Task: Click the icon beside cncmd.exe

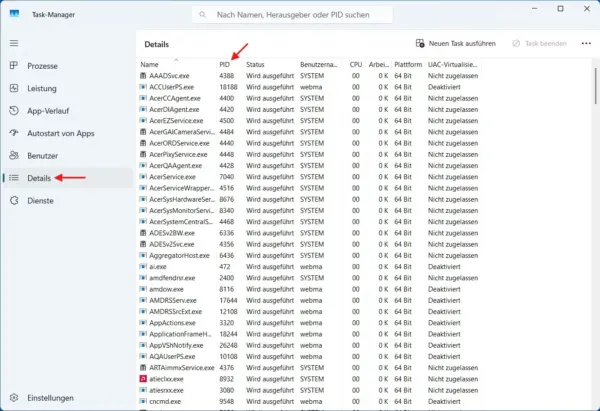Action: 143,401
